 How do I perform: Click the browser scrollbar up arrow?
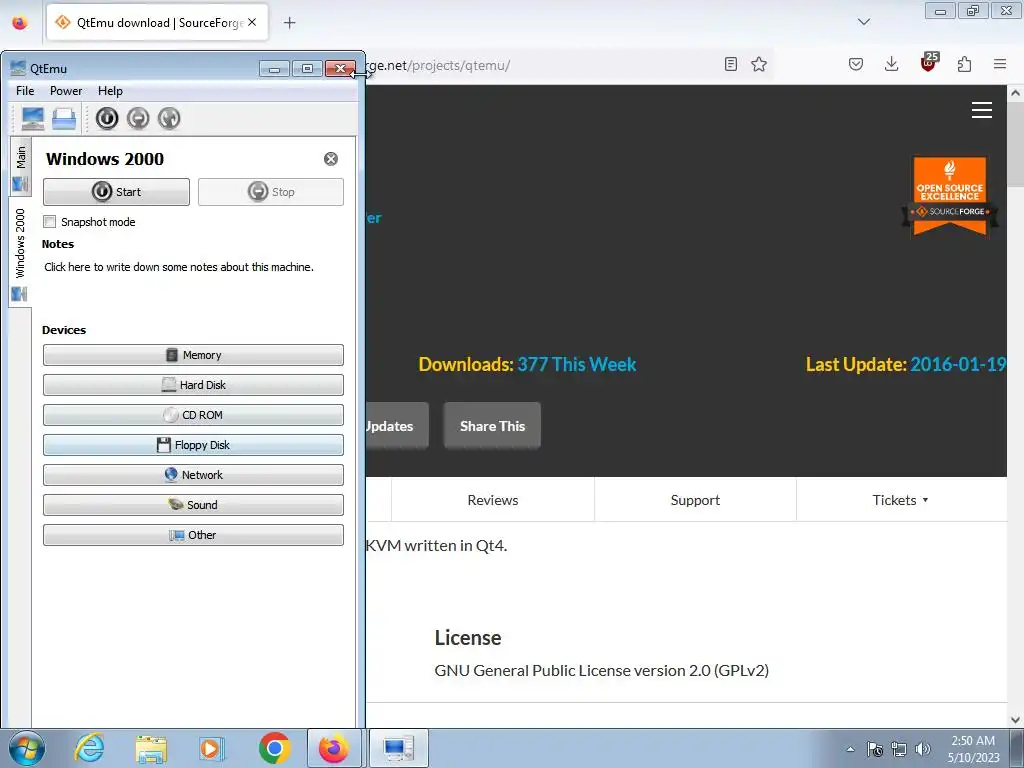(x=1016, y=93)
